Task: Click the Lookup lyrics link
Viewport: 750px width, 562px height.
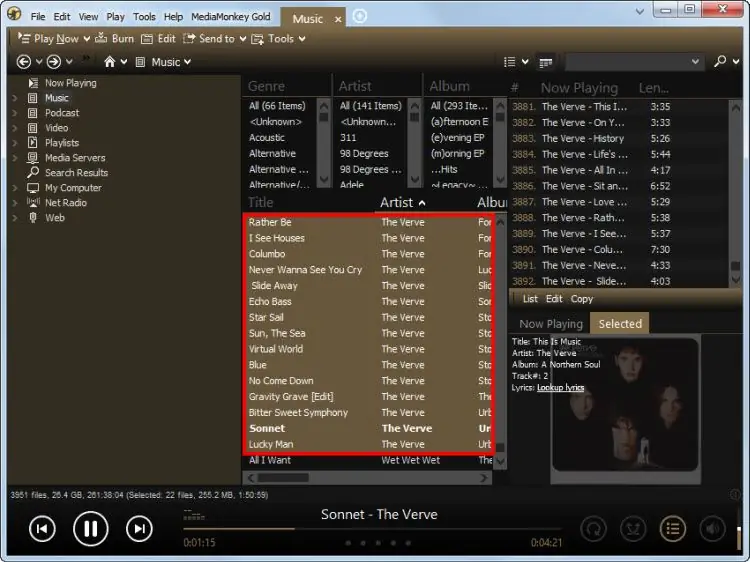Action: (560, 387)
